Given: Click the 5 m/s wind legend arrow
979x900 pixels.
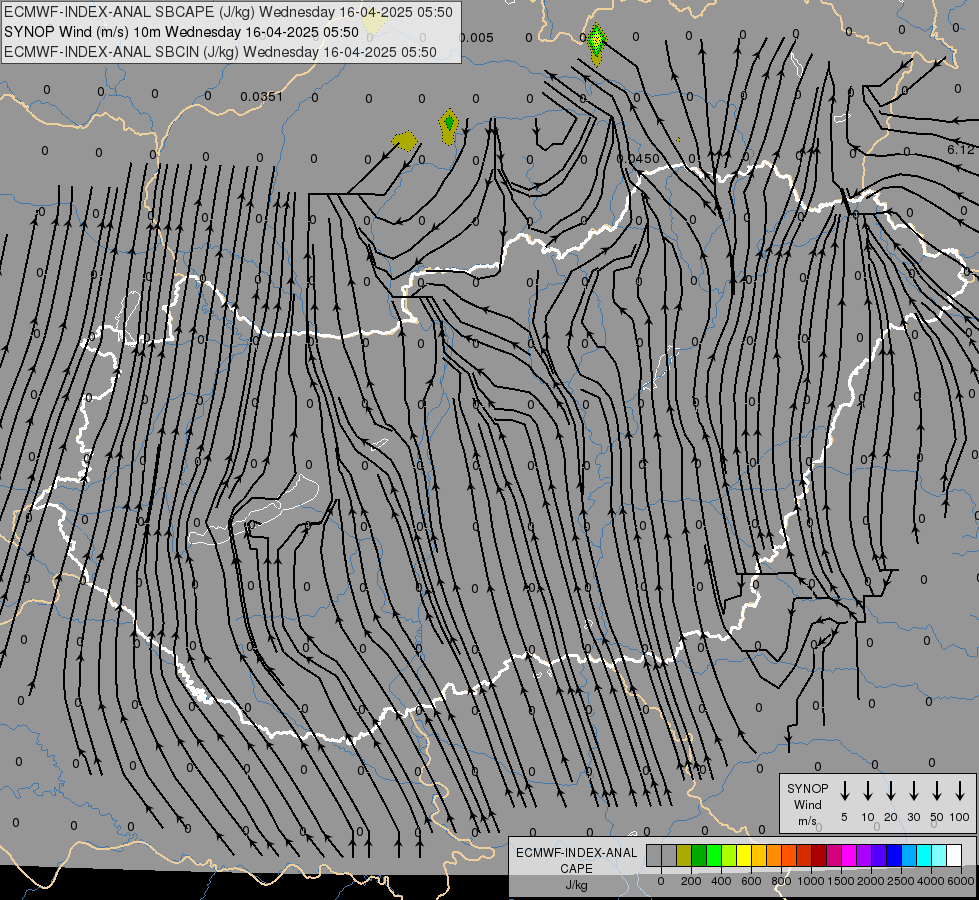Looking at the screenshot, I should (x=844, y=790).
